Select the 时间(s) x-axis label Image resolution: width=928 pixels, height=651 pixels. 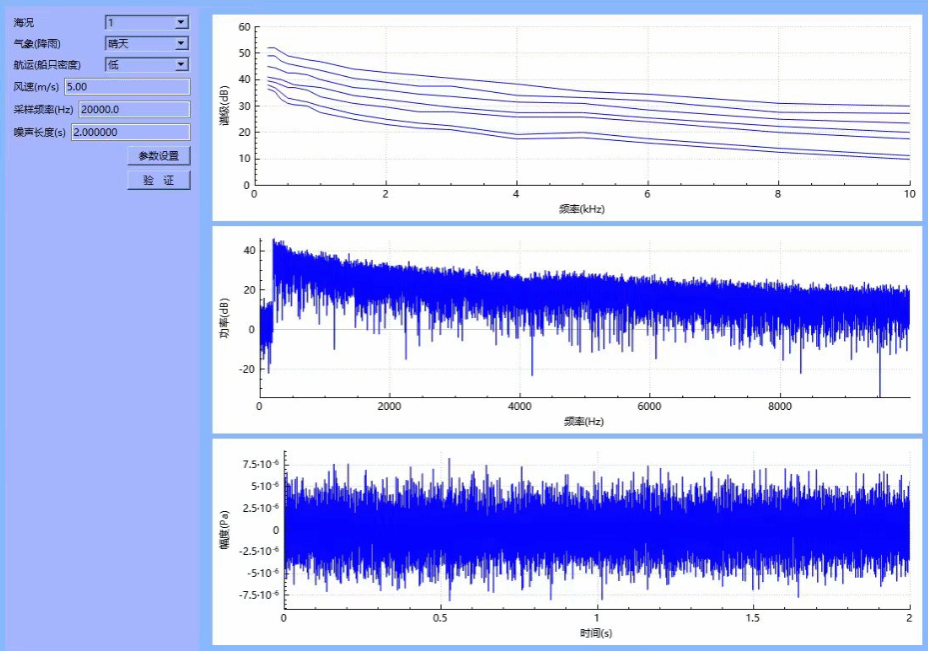[596, 633]
